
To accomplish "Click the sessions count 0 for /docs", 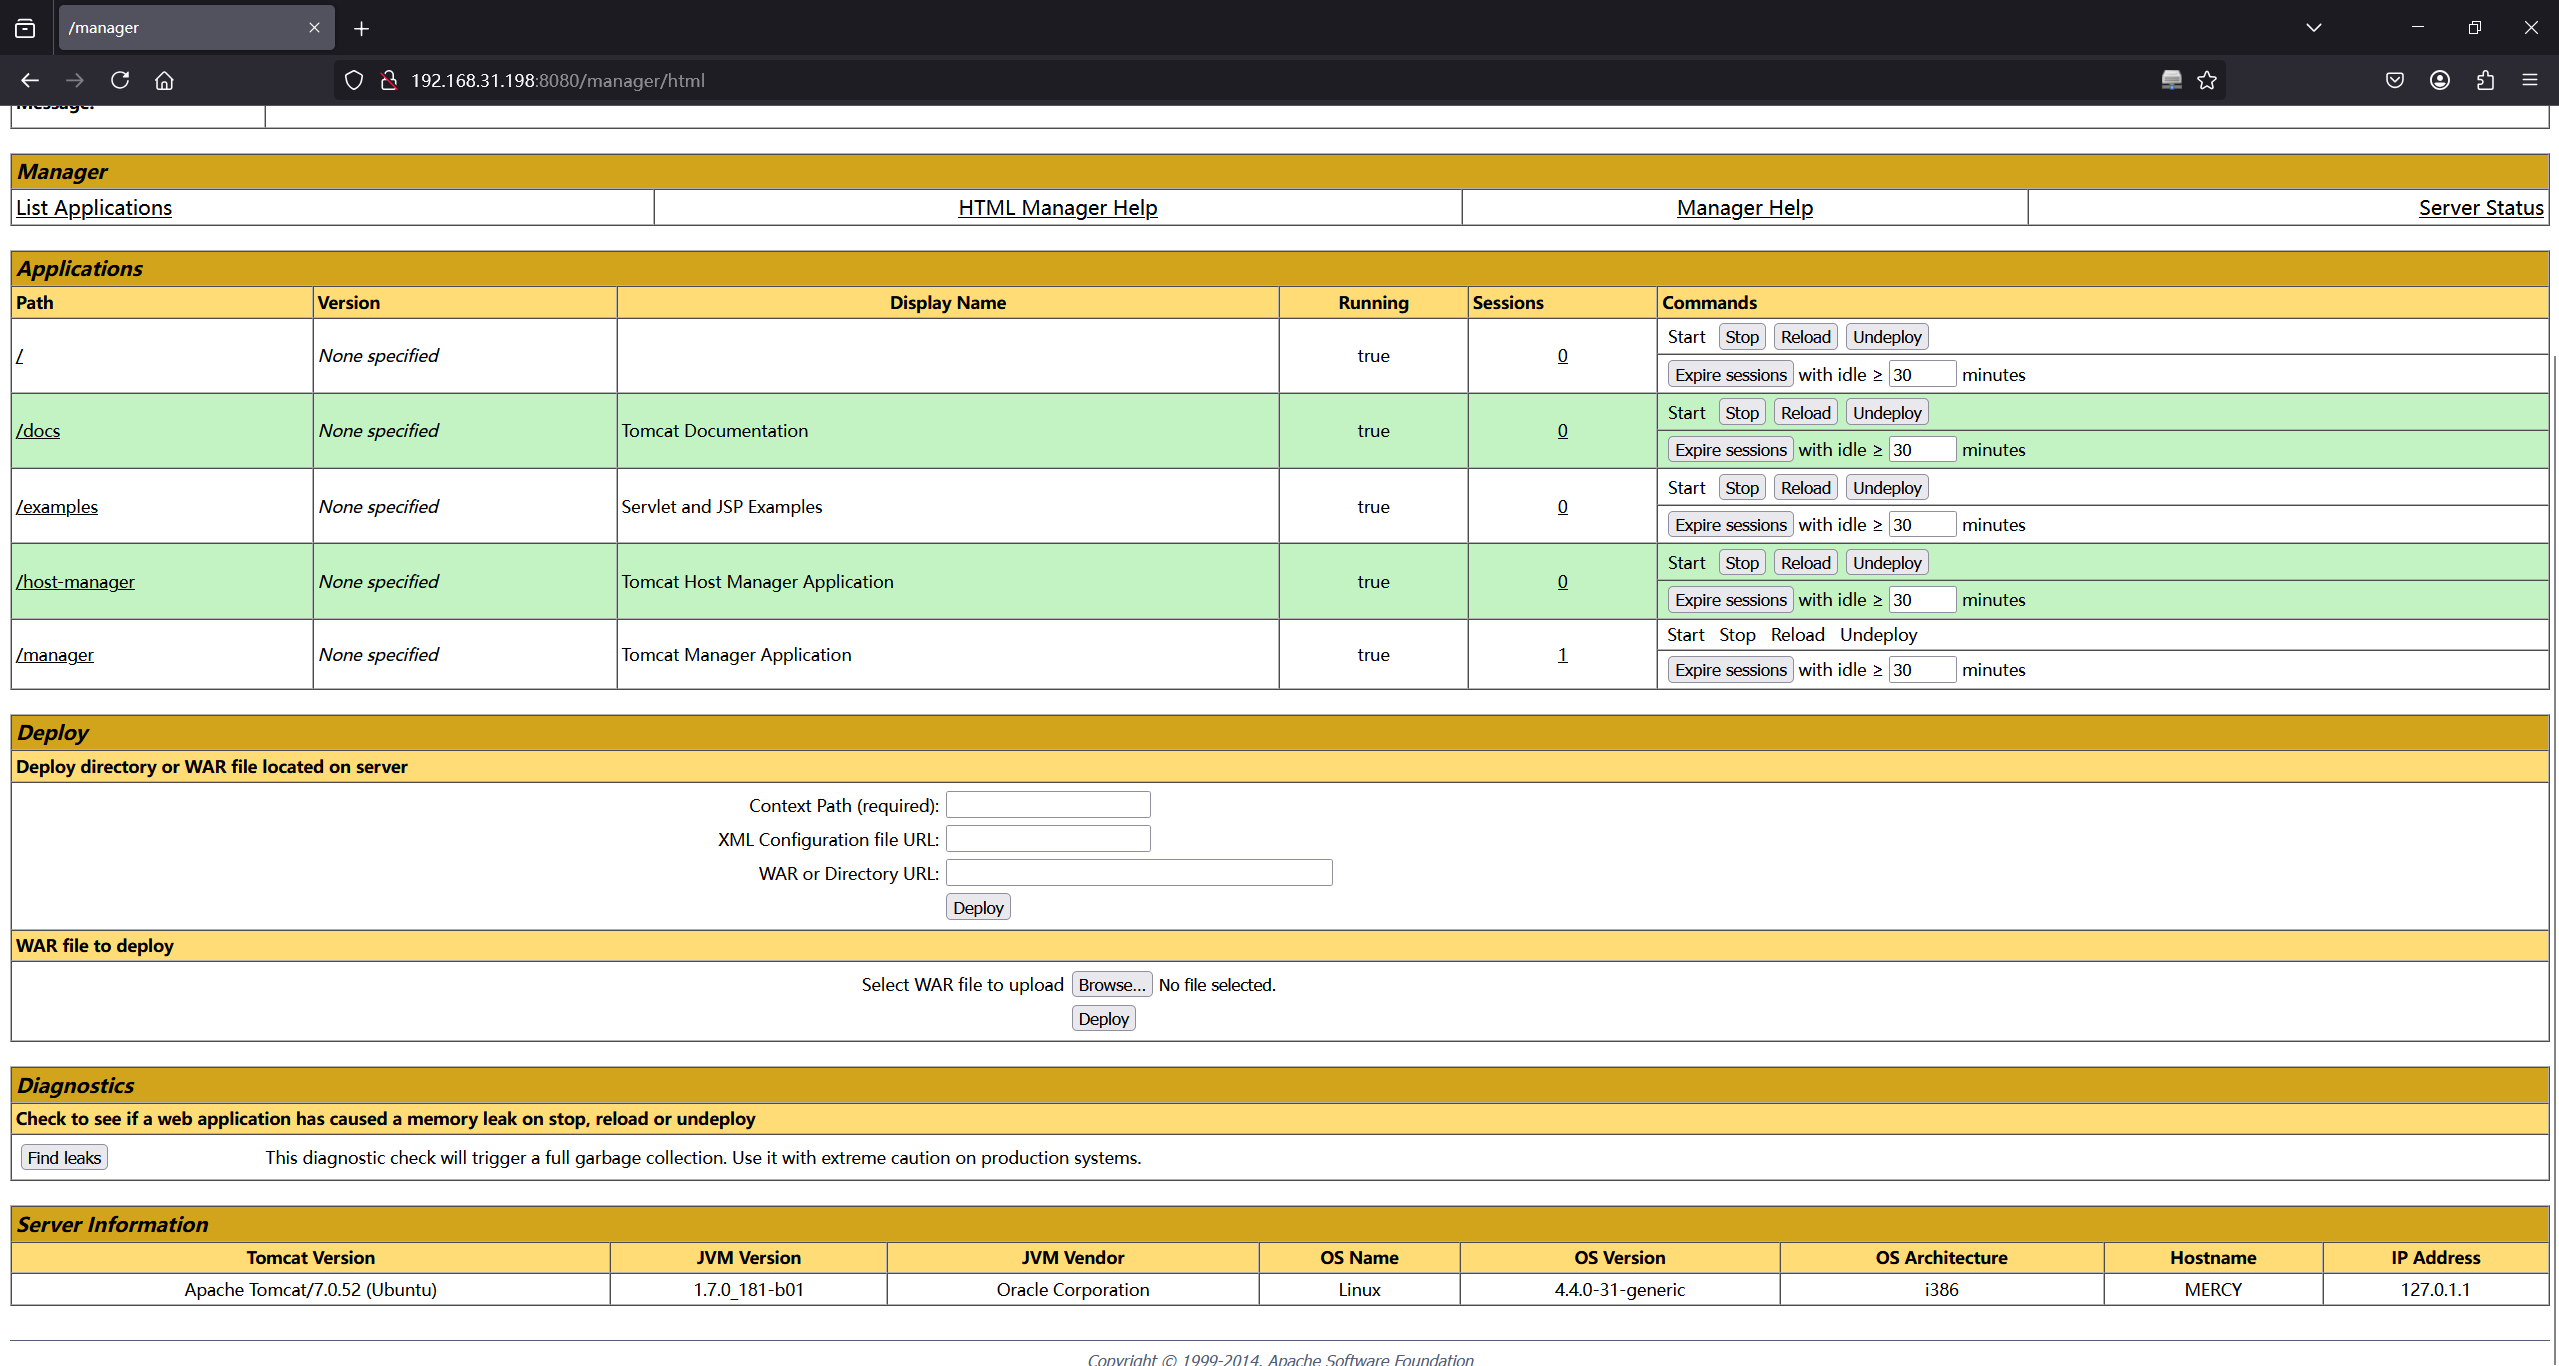I will click(1562, 431).
